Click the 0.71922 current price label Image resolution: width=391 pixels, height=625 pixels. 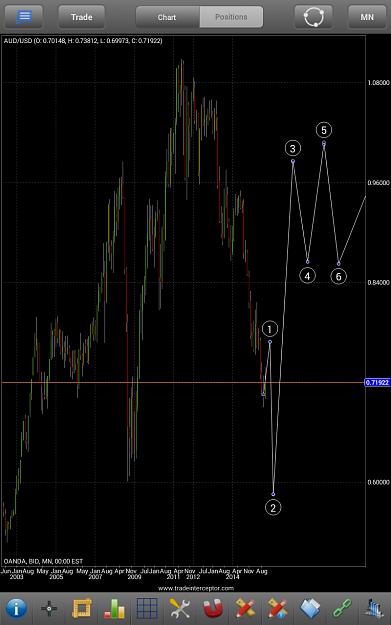pyautogui.click(x=377, y=383)
